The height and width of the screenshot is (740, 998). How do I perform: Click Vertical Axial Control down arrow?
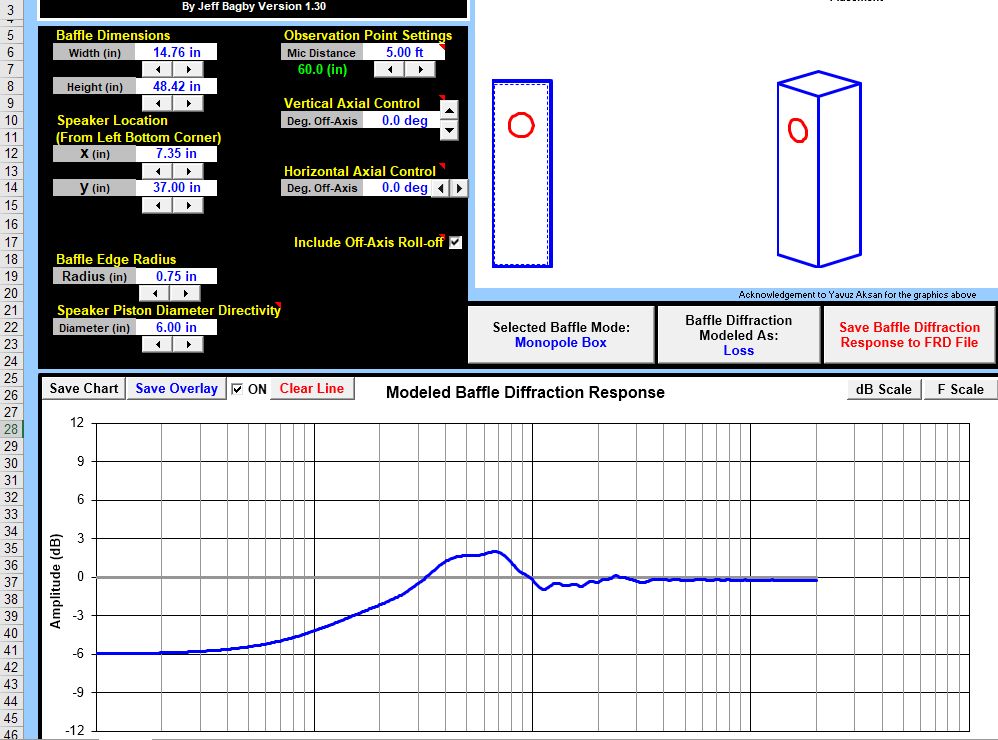pos(449,130)
